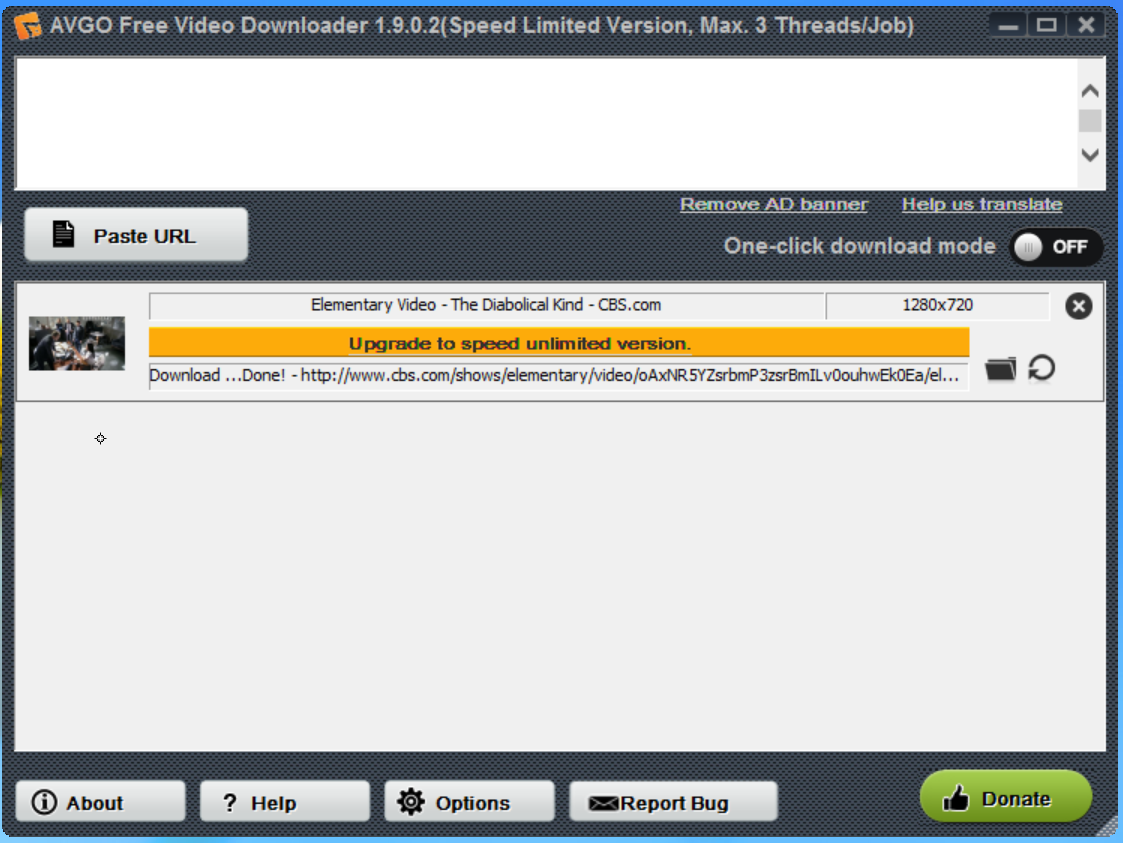
Task: Close the AVGO Free Video Downloader window
Action: pyautogui.click(x=1086, y=26)
